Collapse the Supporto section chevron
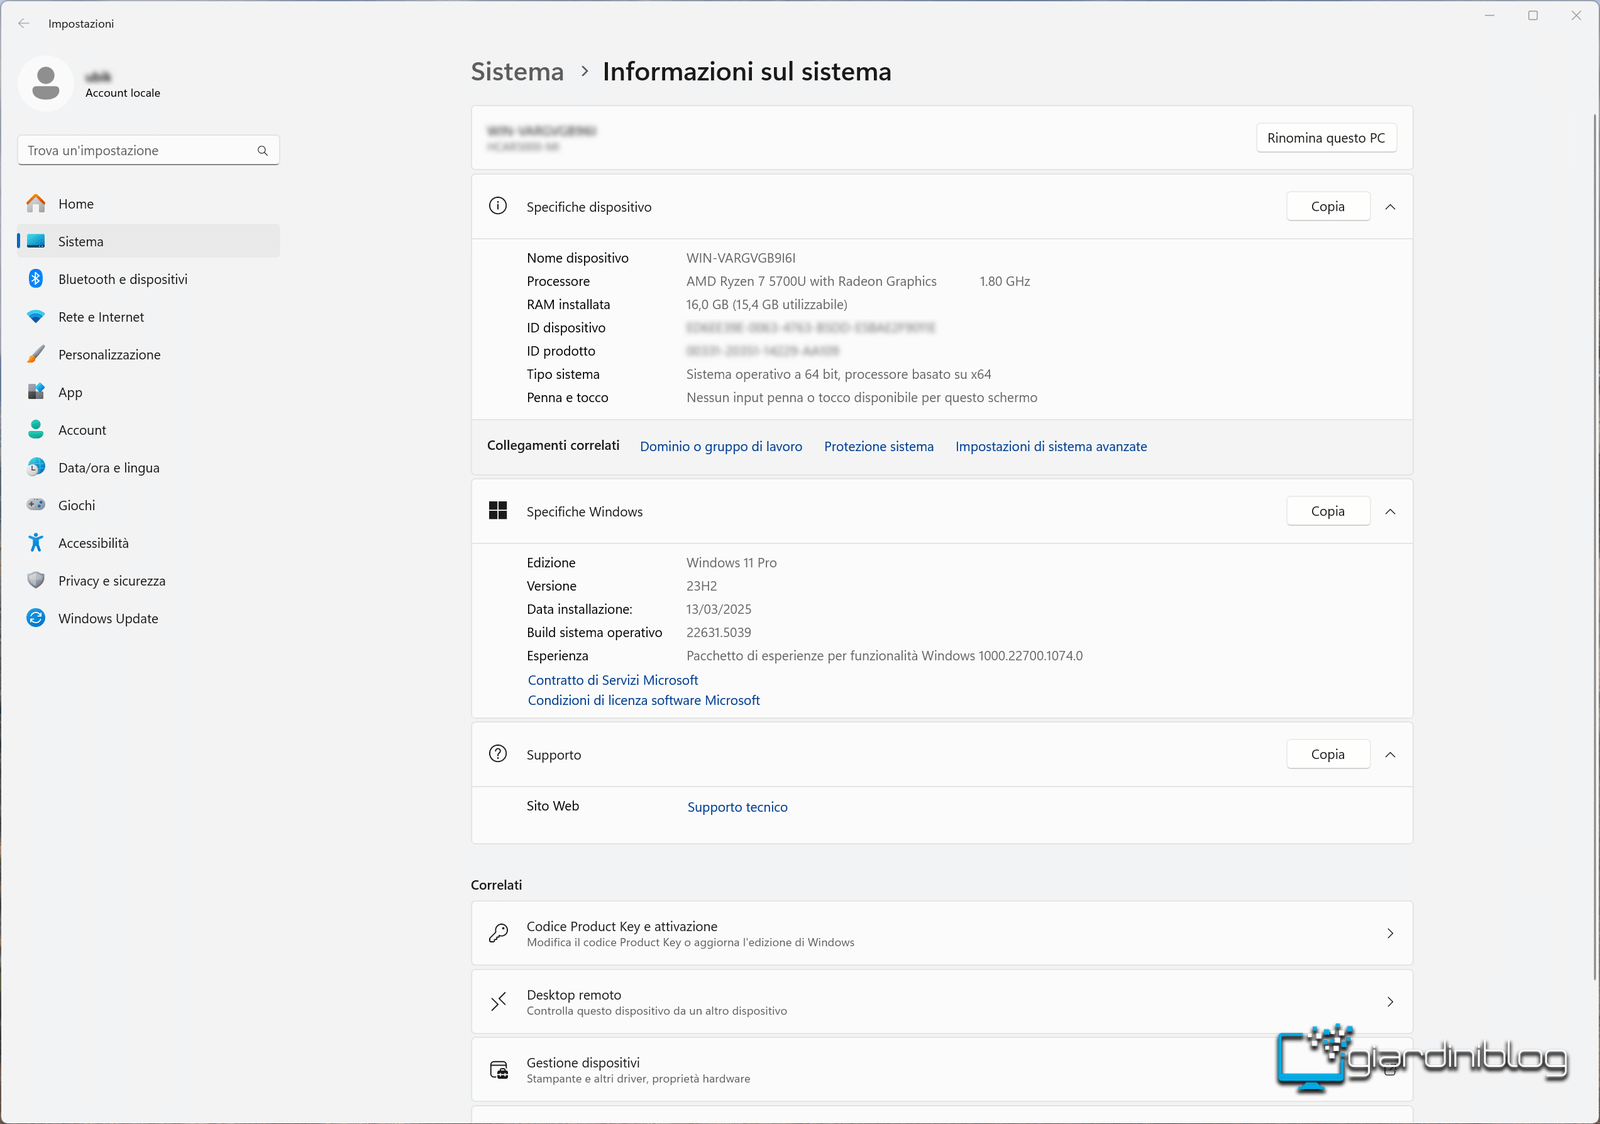This screenshot has width=1600, height=1124. coord(1390,755)
